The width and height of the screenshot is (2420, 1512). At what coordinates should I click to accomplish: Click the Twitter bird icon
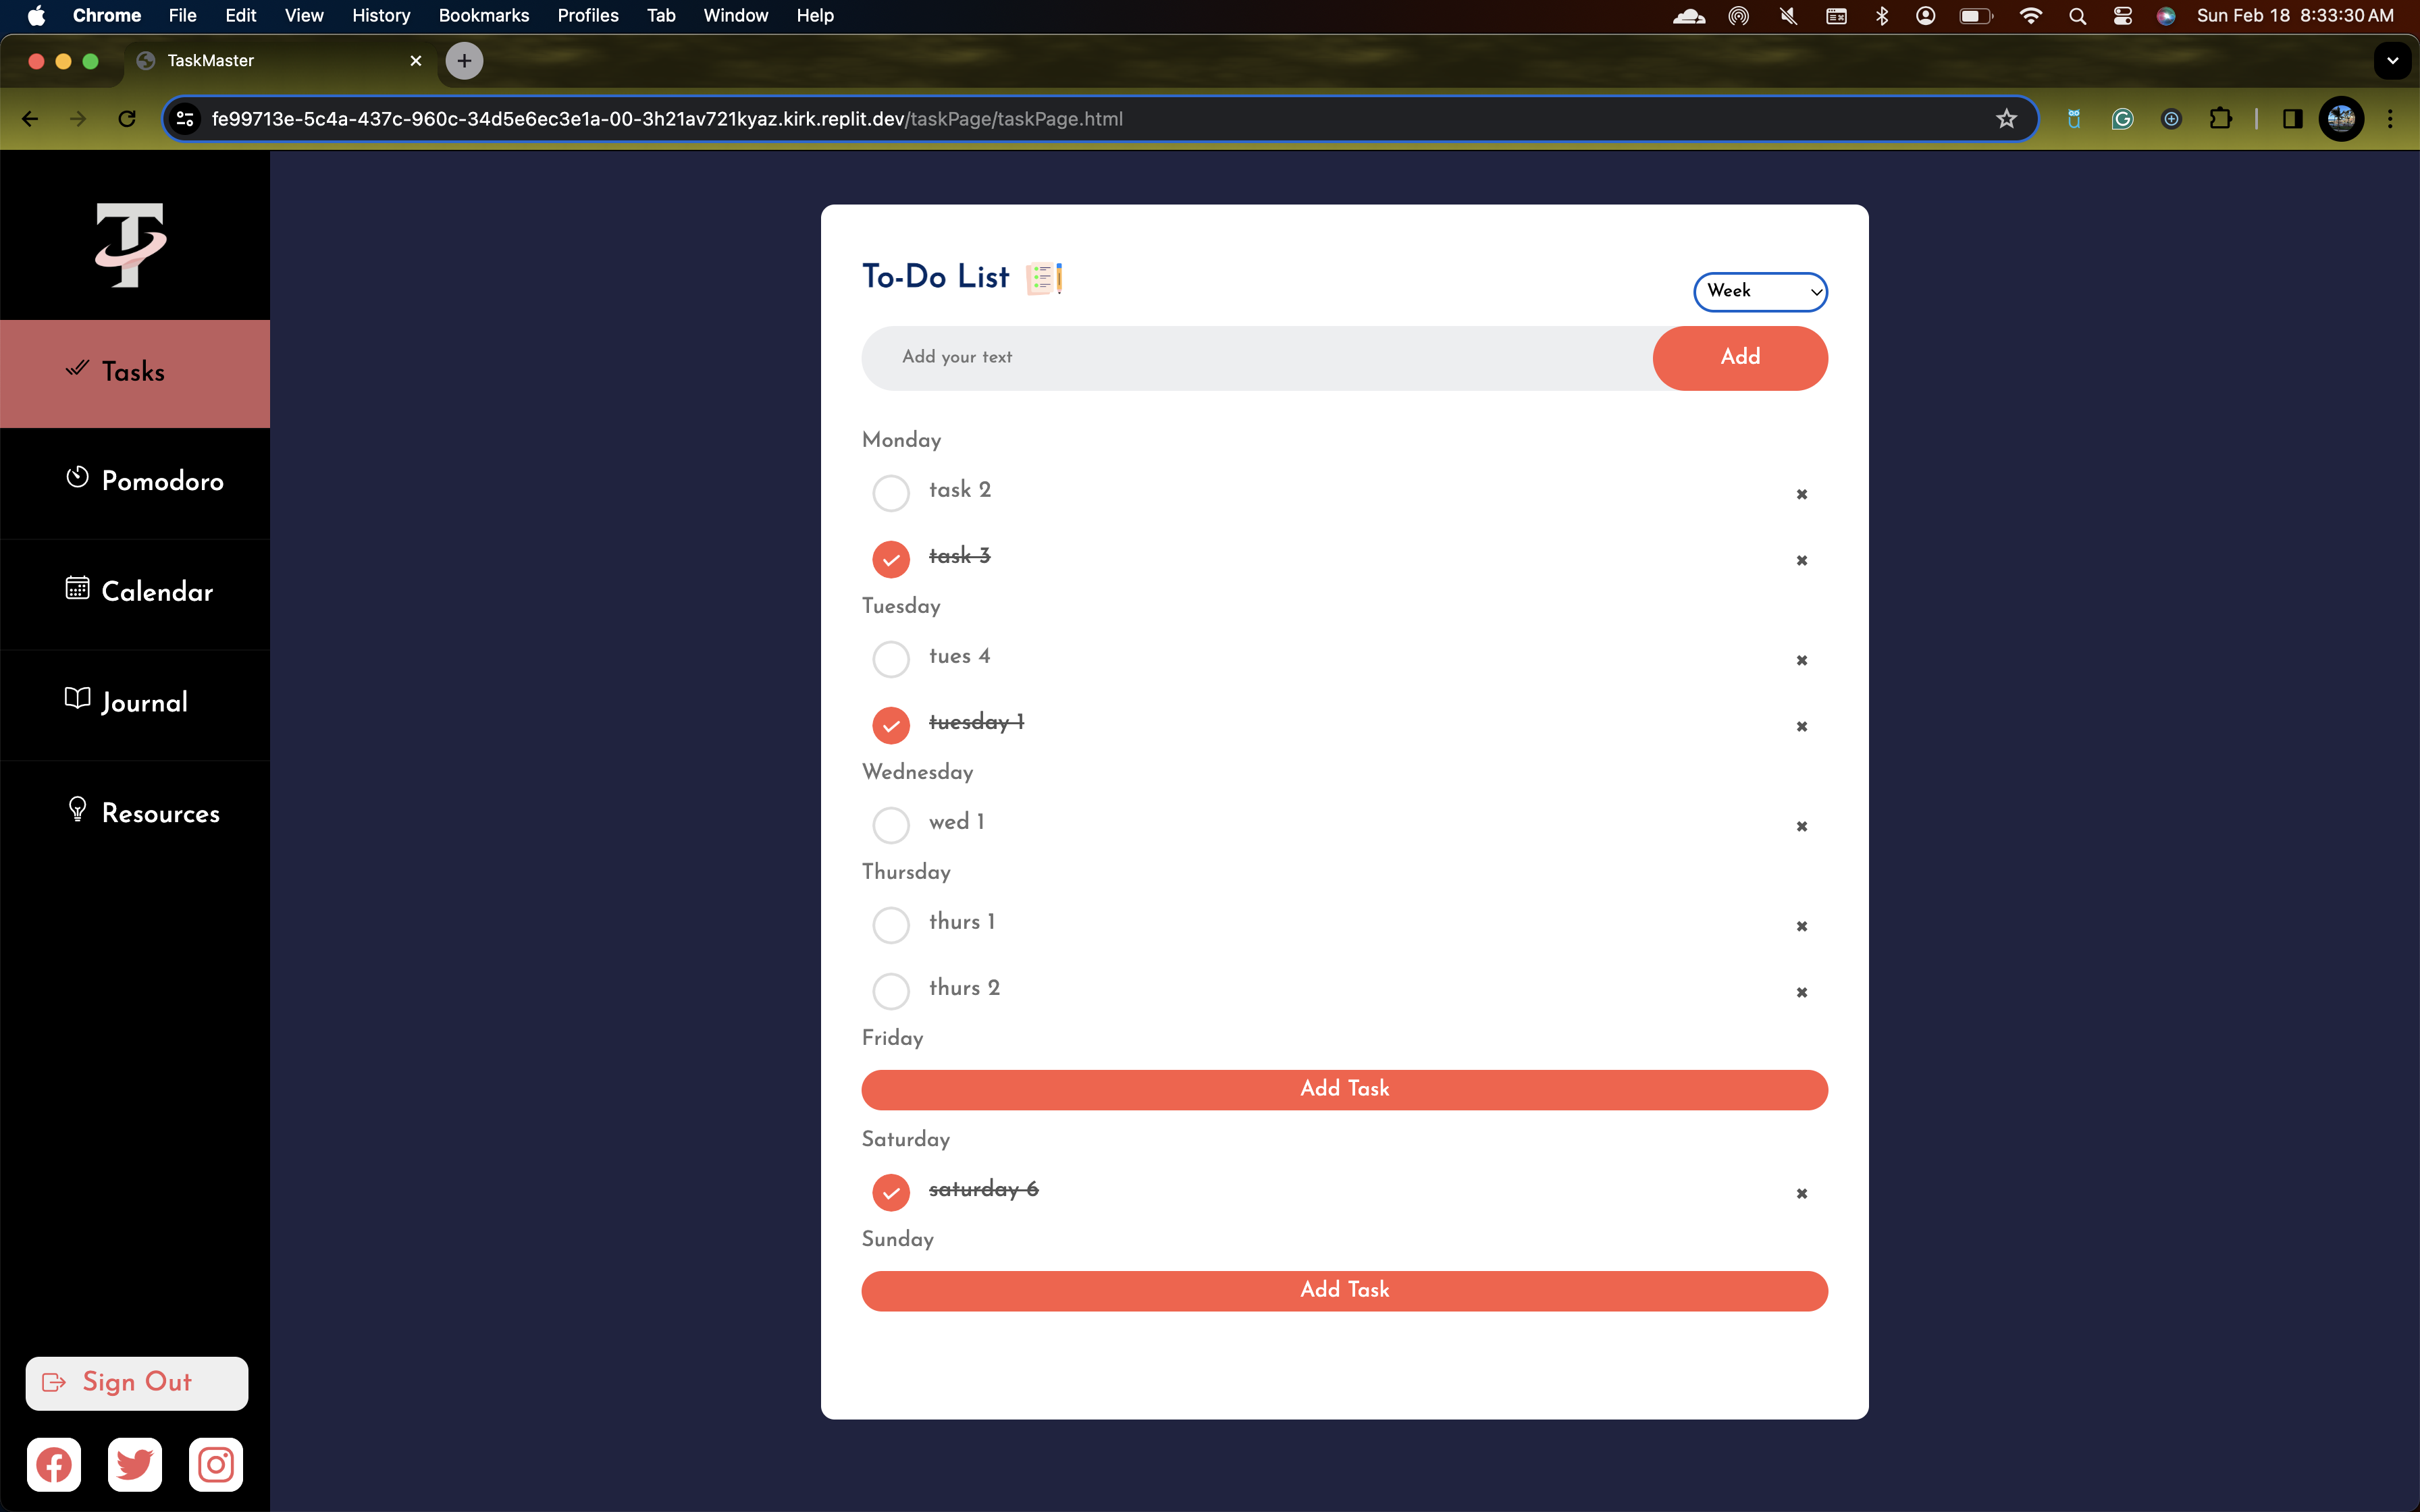[x=135, y=1465]
